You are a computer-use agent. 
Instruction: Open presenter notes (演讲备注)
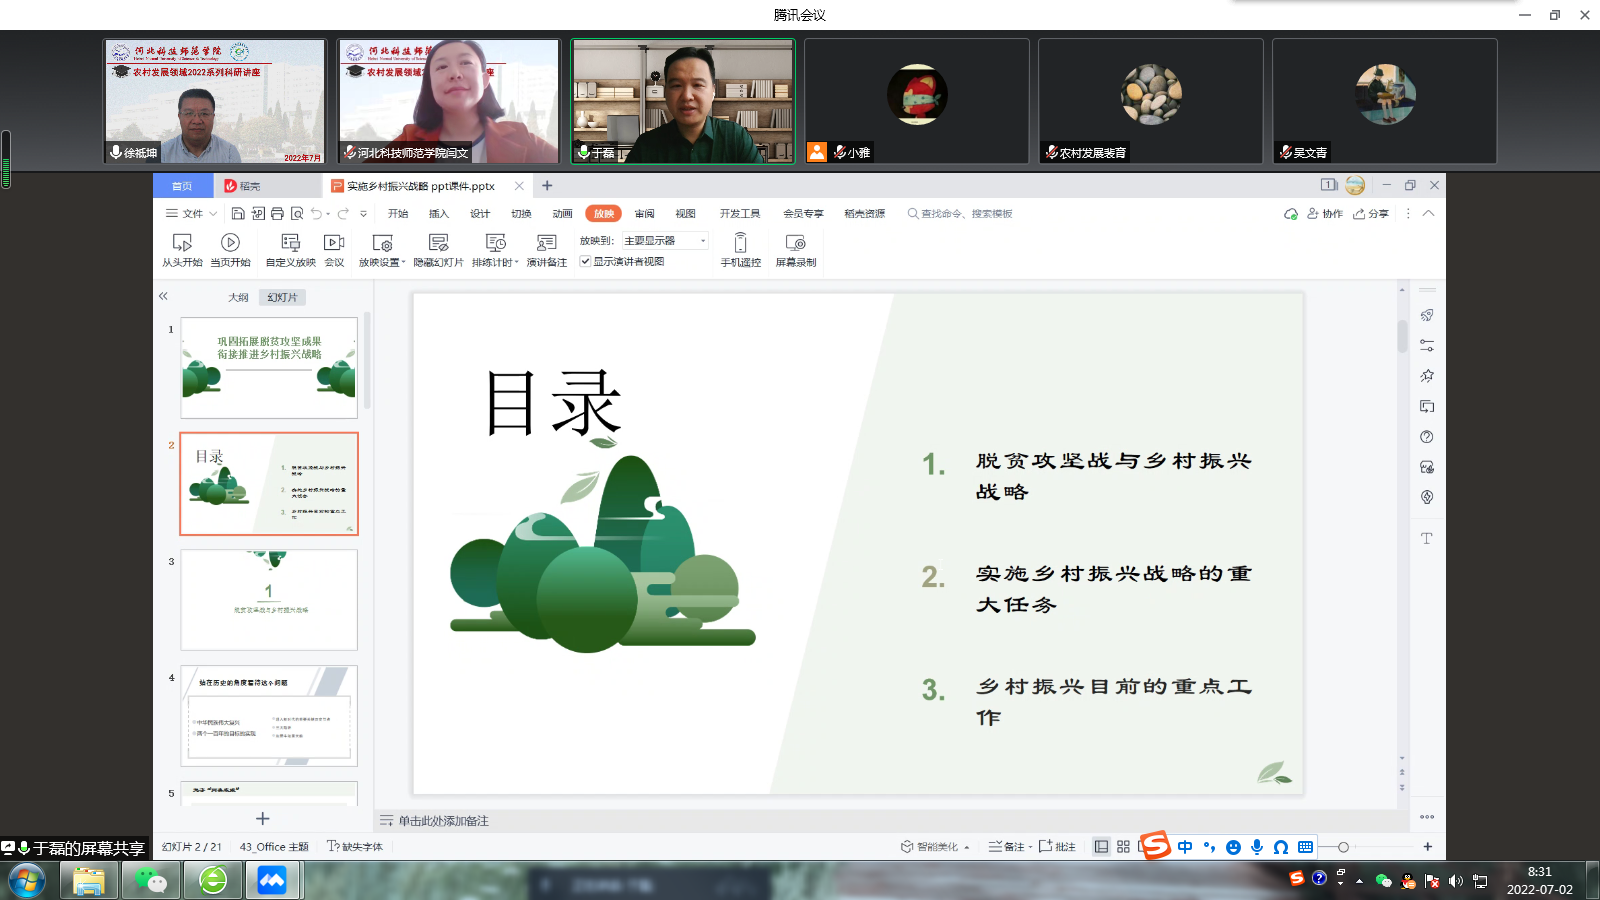[546, 249]
